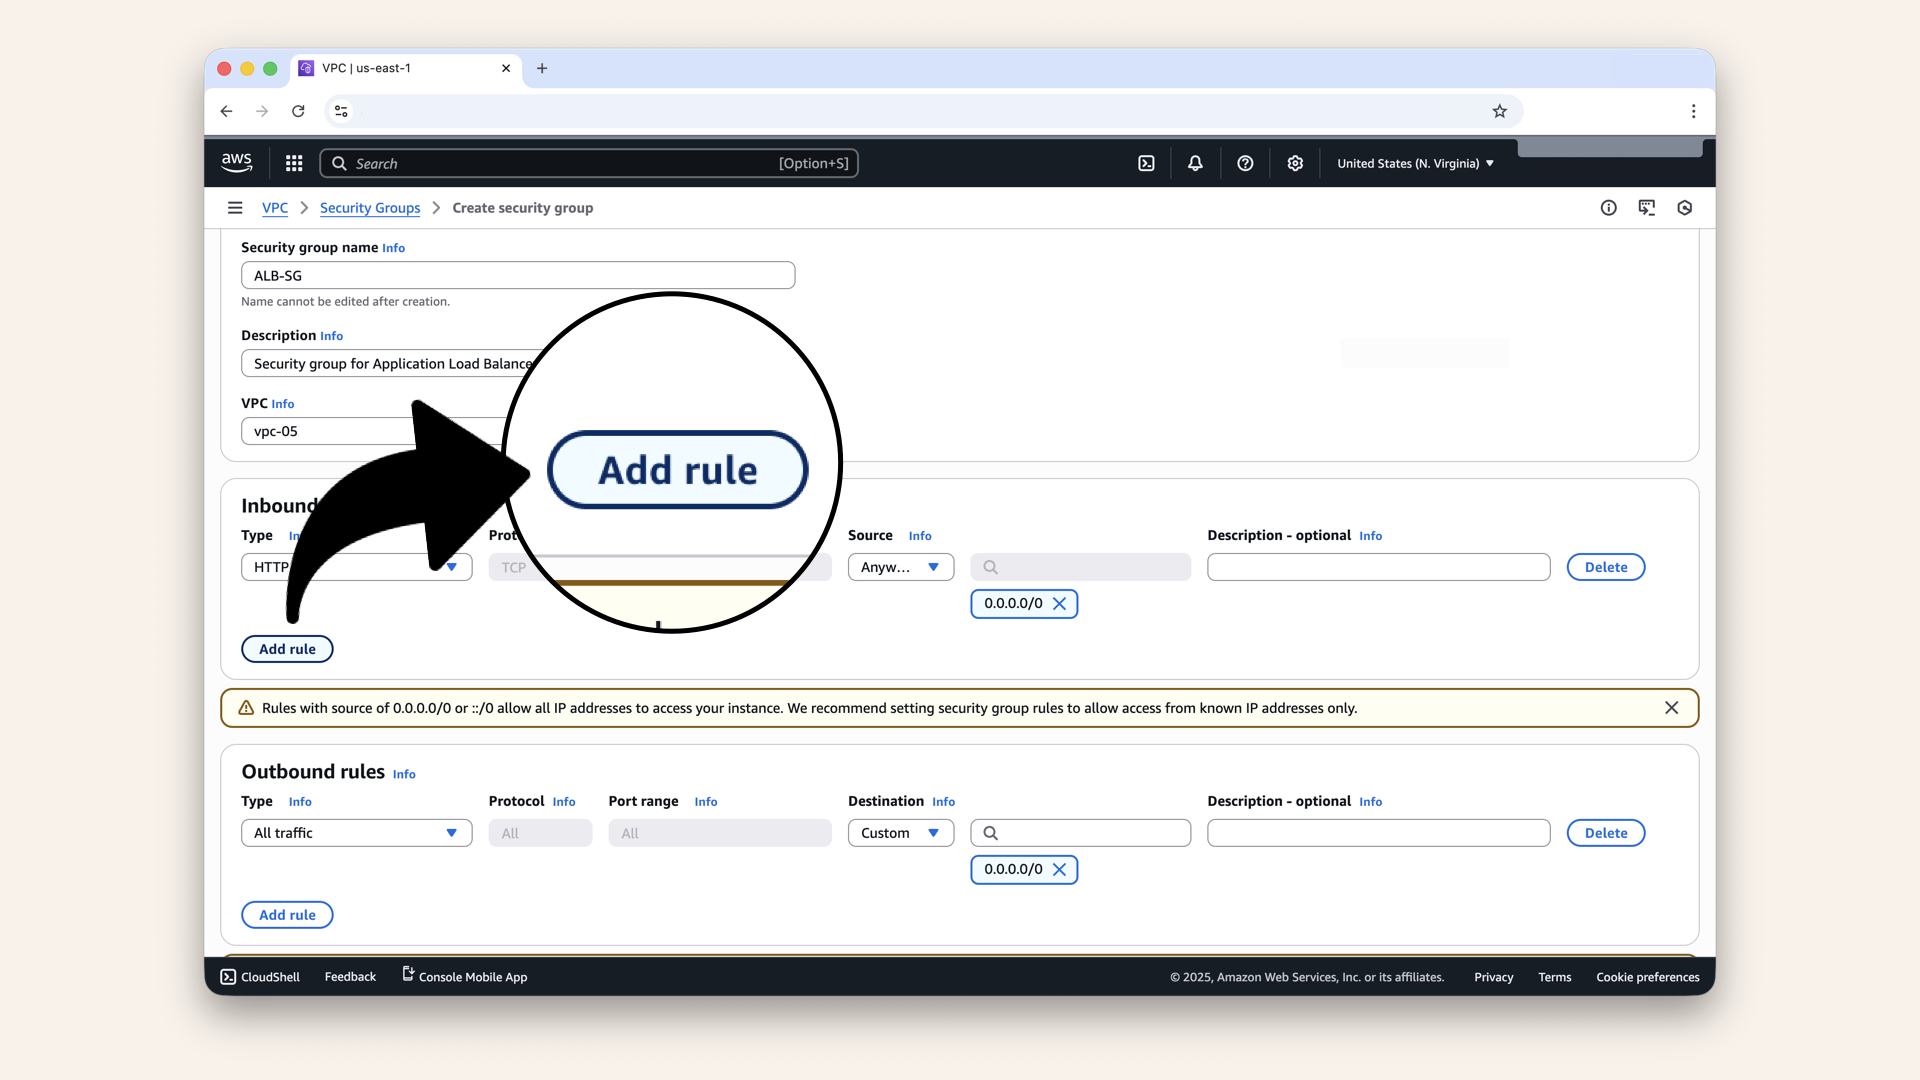This screenshot has width=1920, height=1080.
Task: Dismiss the 0.0.0.0/0 warning banner
Action: pos(1671,707)
